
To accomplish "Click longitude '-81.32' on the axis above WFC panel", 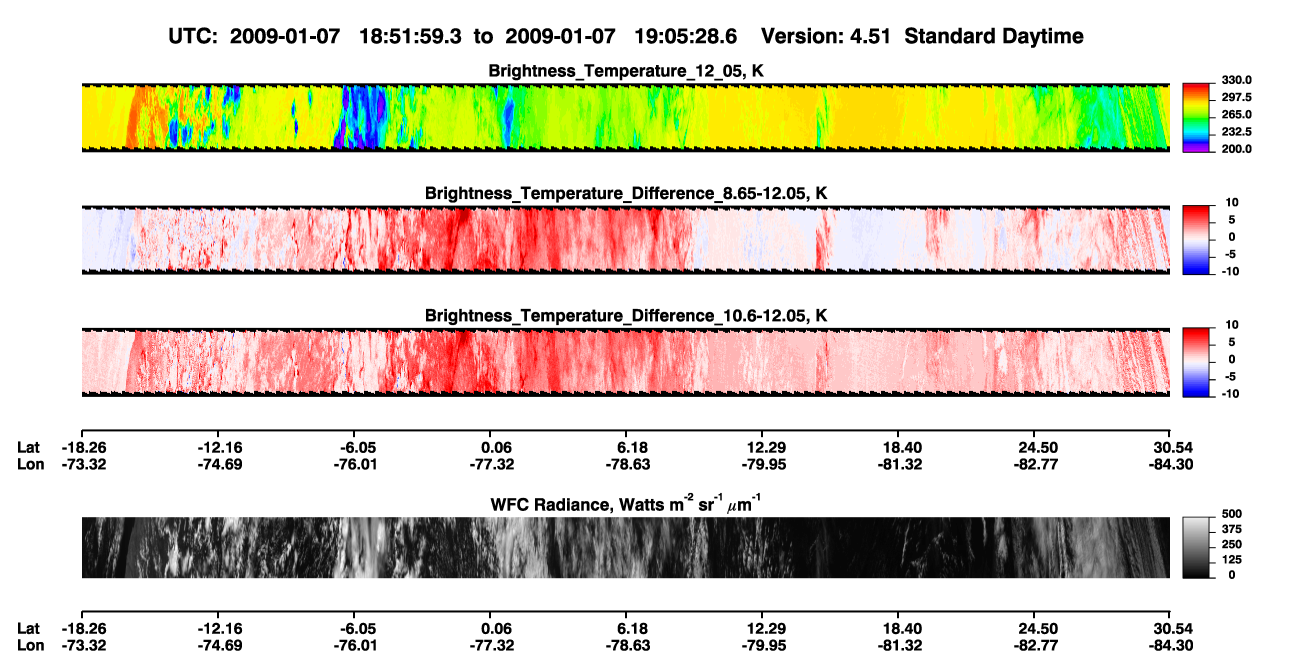I will pos(900,464).
